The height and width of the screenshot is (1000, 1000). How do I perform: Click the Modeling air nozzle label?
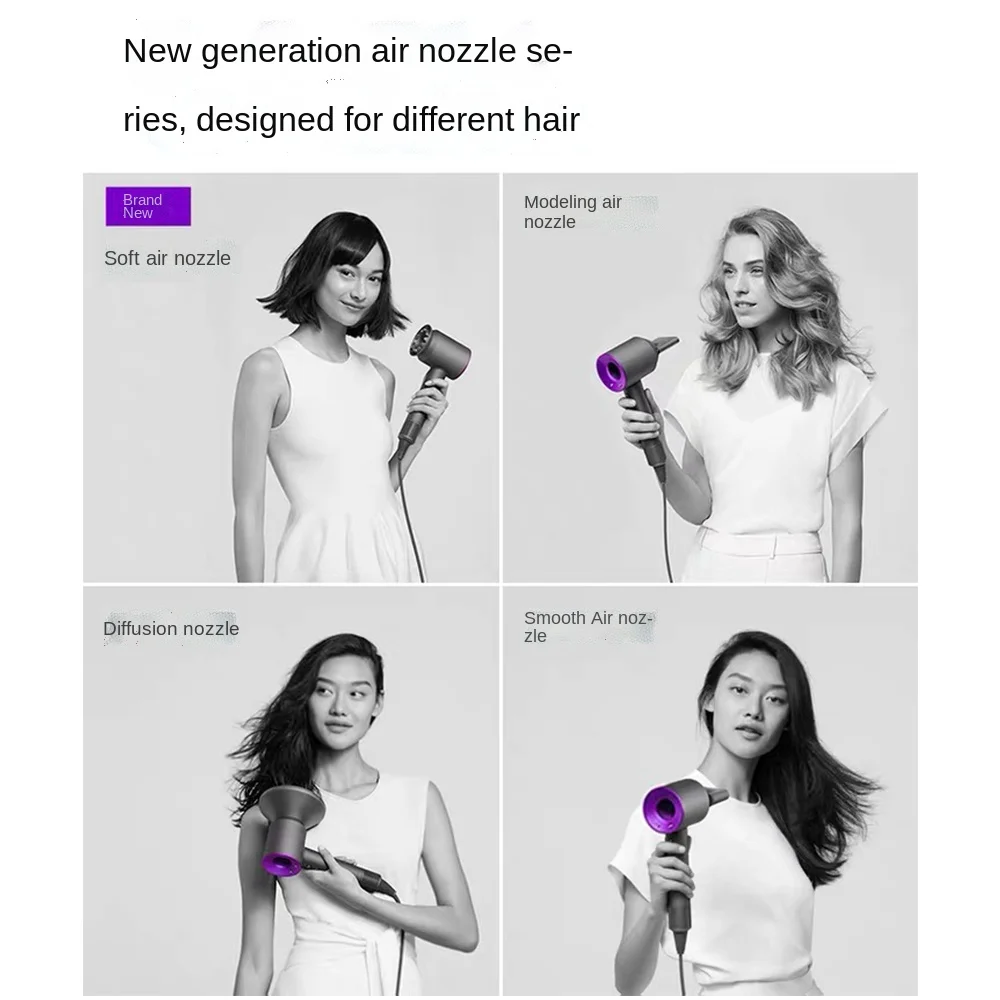pyautogui.click(x=573, y=212)
